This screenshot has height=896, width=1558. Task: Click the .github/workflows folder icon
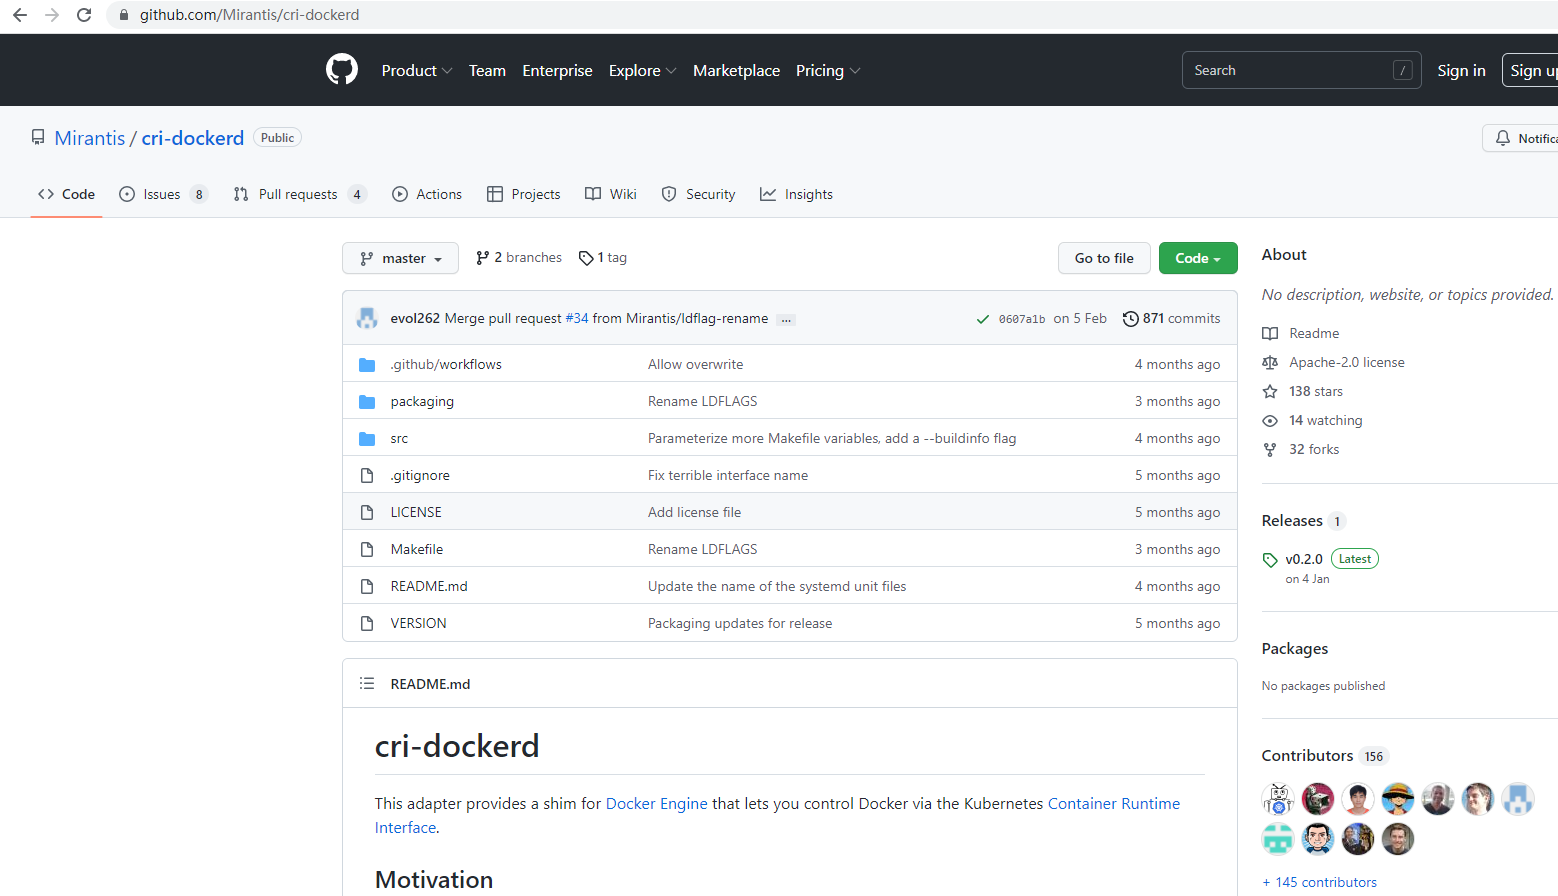pyautogui.click(x=367, y=365)
